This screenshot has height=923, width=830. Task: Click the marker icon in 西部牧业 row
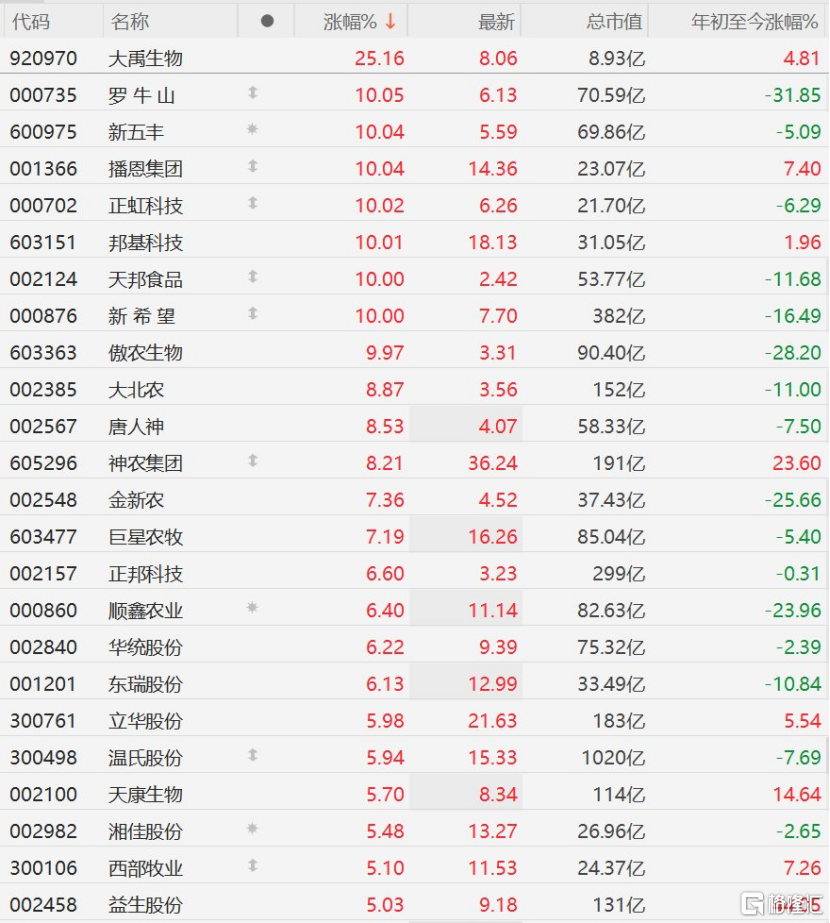click(x=253, y=865)
